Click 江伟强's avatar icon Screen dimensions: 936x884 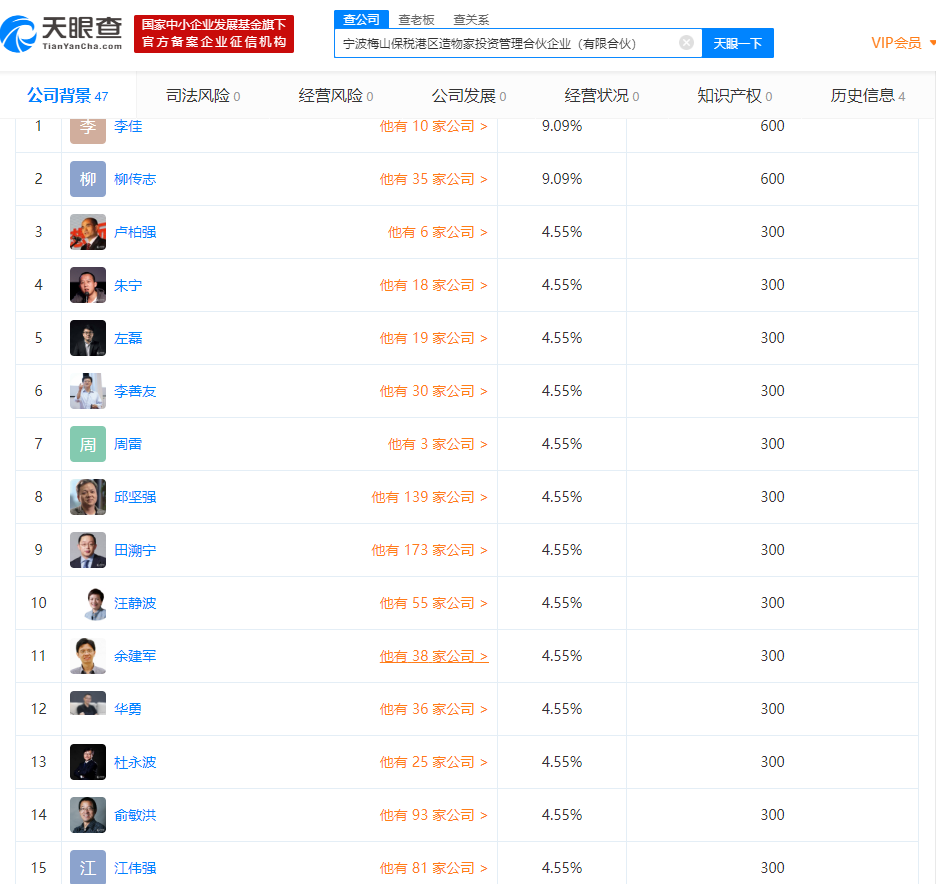pos(88,867)
